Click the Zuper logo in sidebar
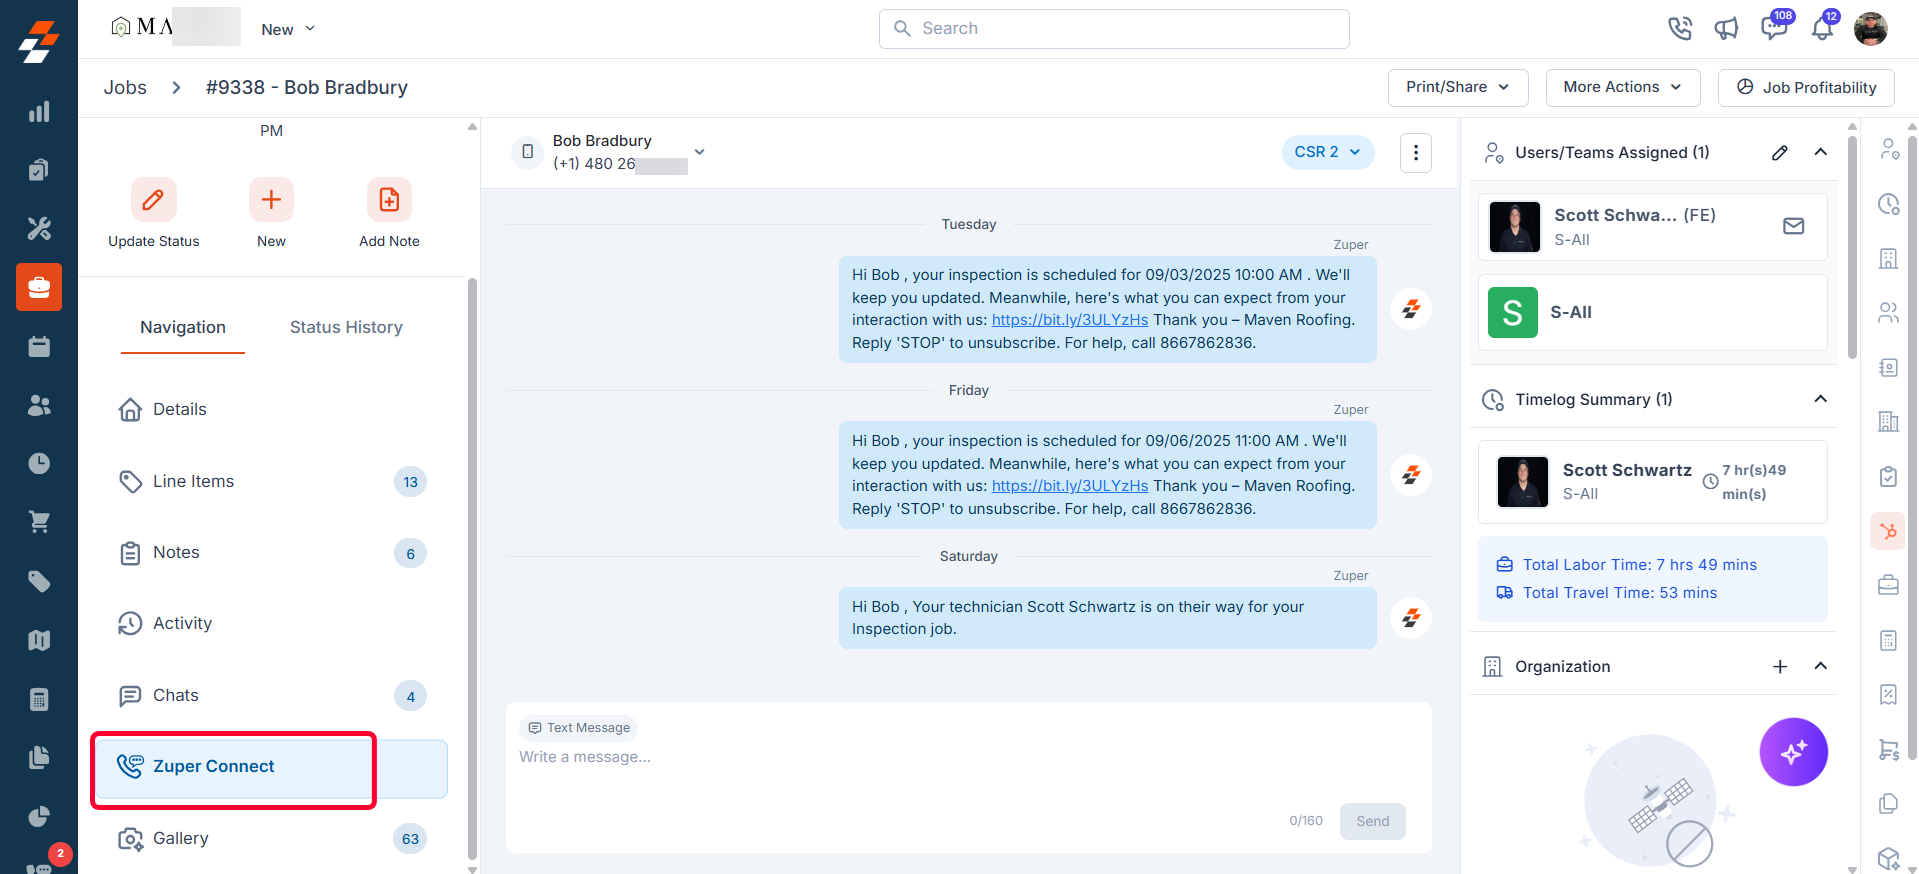1919x874 pixels. (39, 41)
